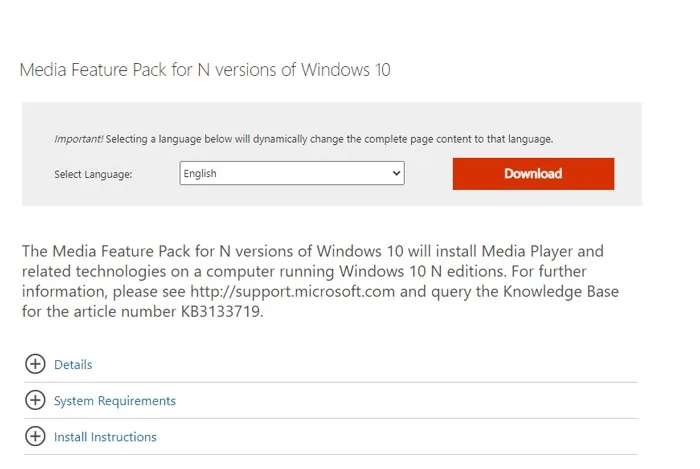The height and width of the screenshot is (469, 700).
Task: Click the product description paragraph's first line
Action: (x=312, y=251)
